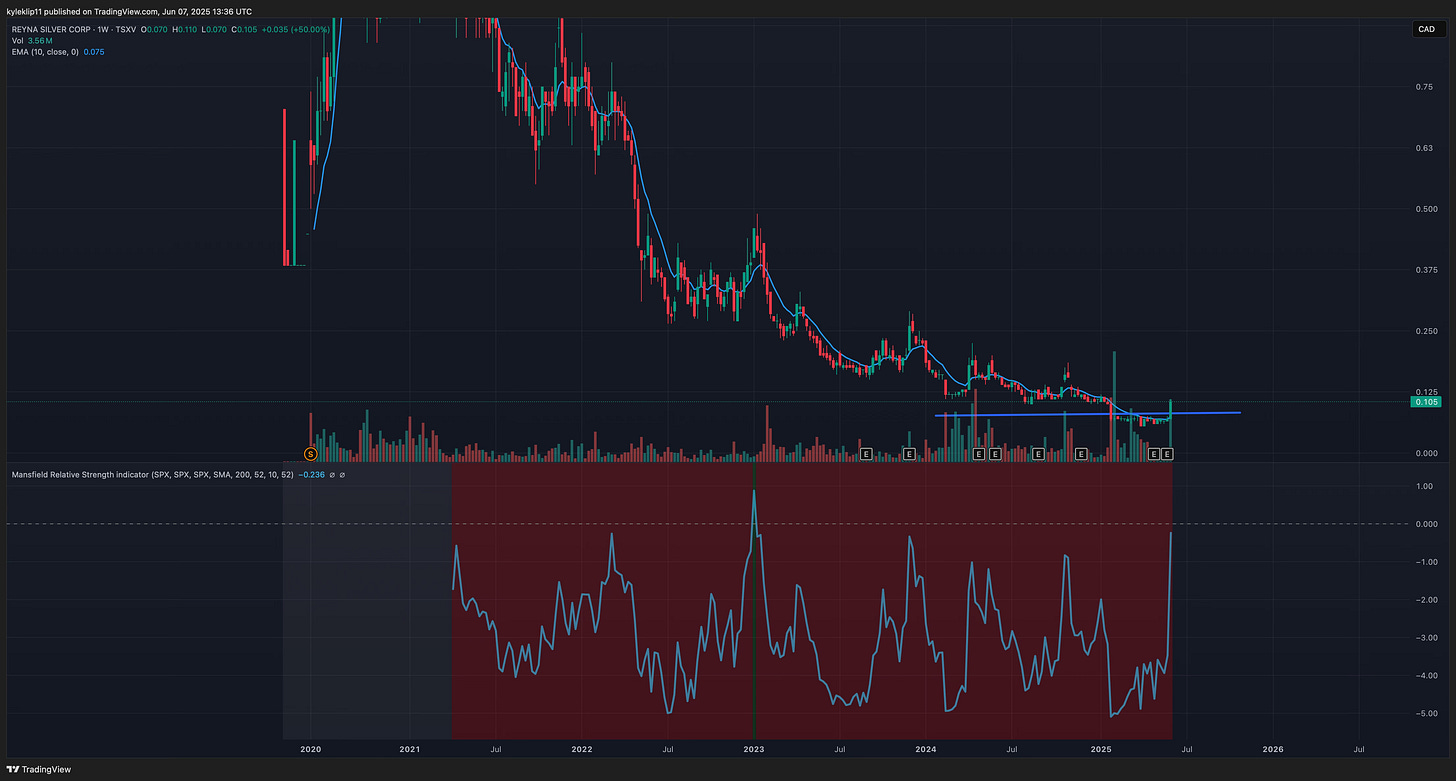This screenshot has height=781, width=1456.
Task: Click the earliest E earnings marker
Action: (866, 454)
